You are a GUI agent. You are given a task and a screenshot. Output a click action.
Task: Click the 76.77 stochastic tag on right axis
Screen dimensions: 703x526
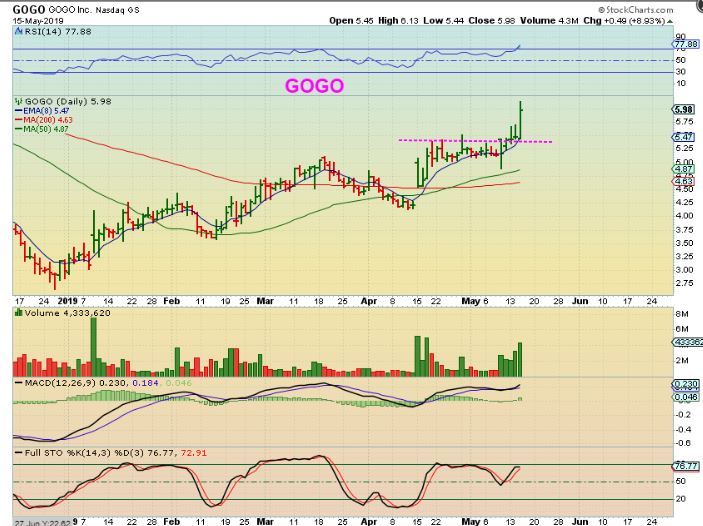tap(686, 466)
